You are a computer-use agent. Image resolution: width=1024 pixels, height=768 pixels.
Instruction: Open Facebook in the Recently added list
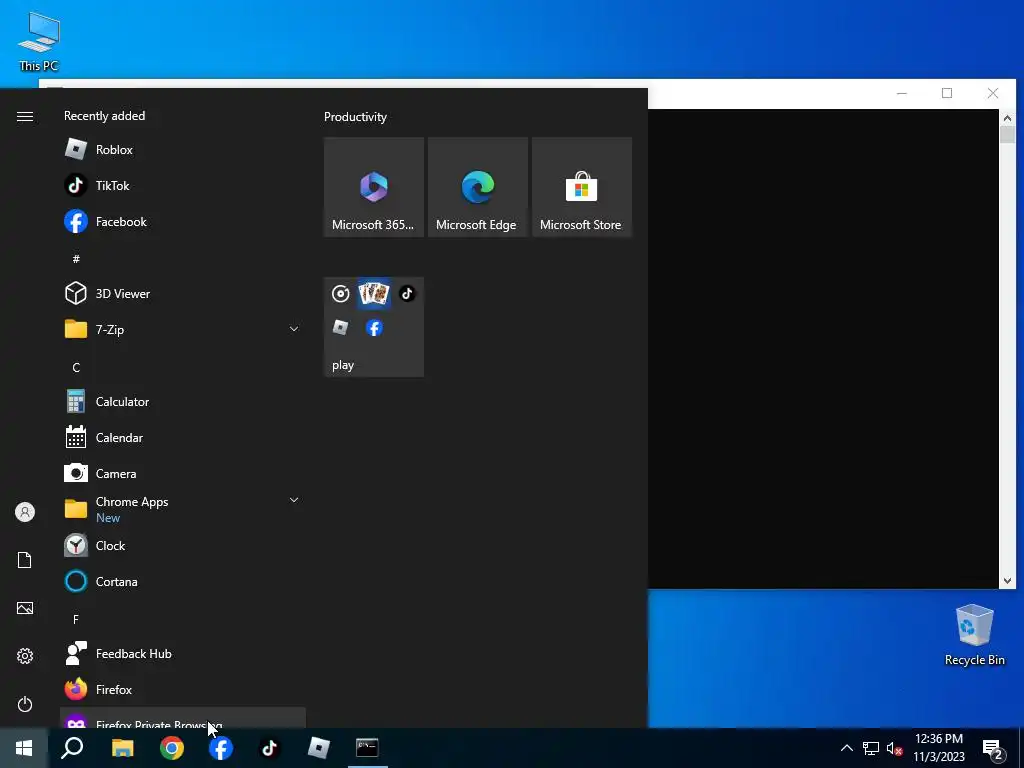(183, 221)
